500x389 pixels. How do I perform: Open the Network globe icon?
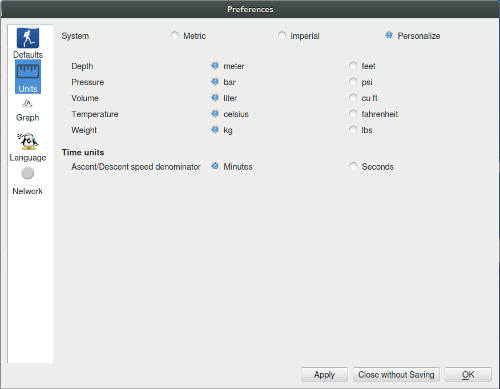coord(28,181)
